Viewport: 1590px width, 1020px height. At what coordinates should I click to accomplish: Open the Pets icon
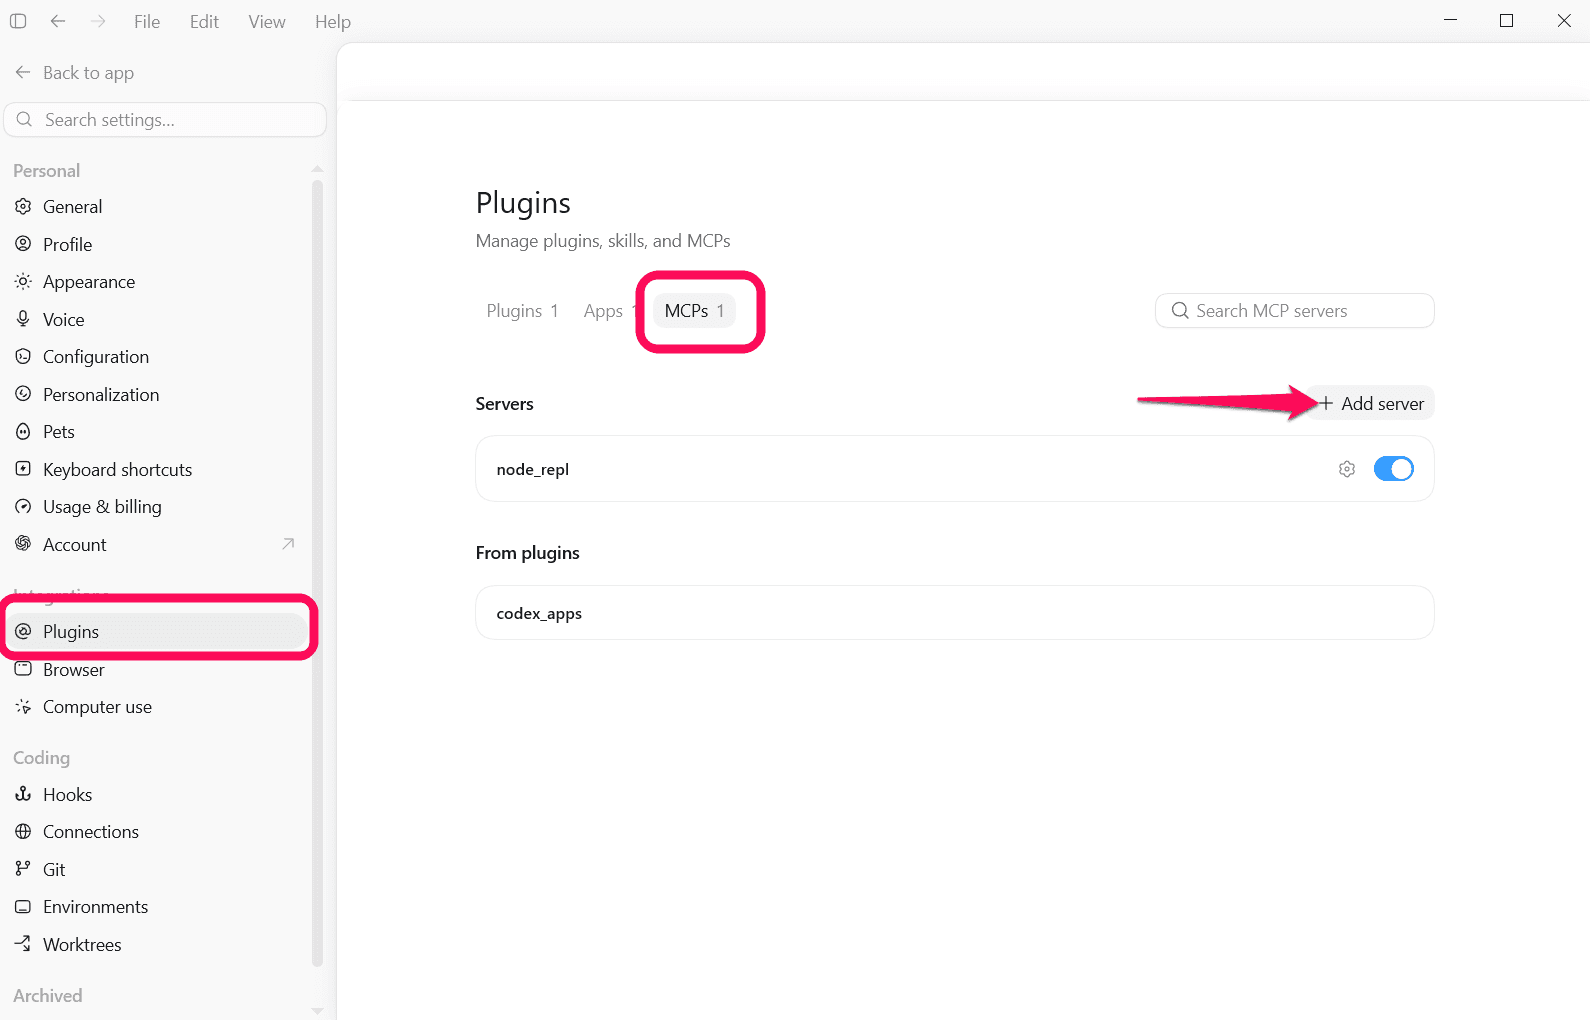[x=23, y=432]
